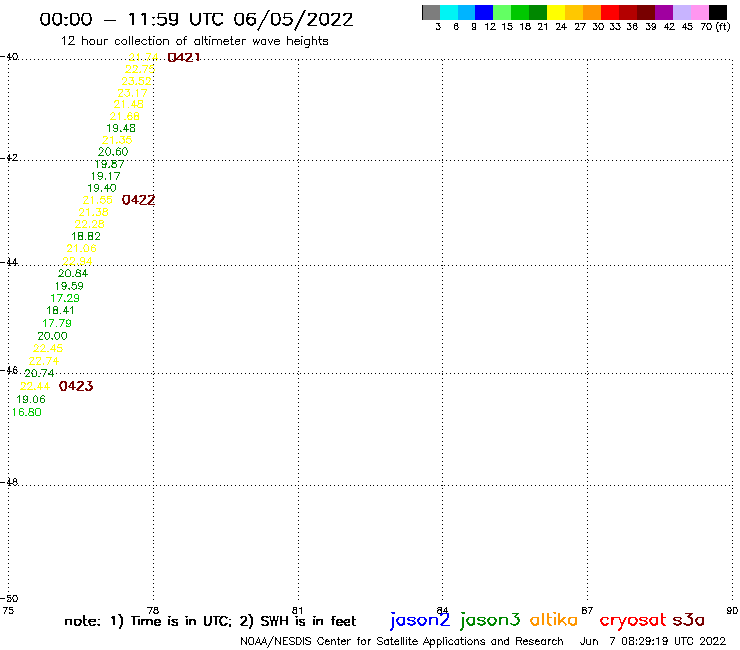This screenshot has width=740, height=650.
Task: Click the time label 0422
Action: pyautogui.click(x=138, y=200)
